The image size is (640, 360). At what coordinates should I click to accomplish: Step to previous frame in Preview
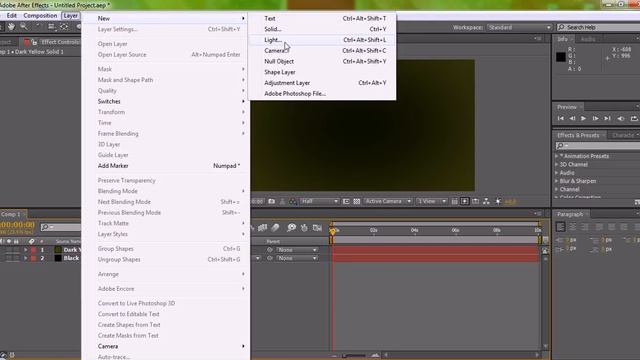coord(572,118)
